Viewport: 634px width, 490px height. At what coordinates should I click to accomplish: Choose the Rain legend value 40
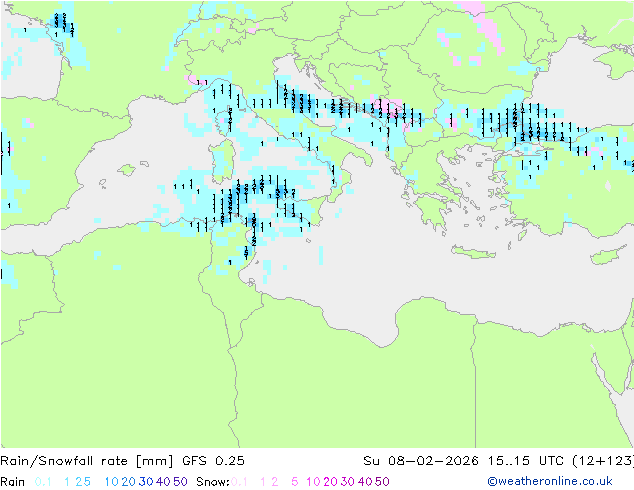coord(163,482)
